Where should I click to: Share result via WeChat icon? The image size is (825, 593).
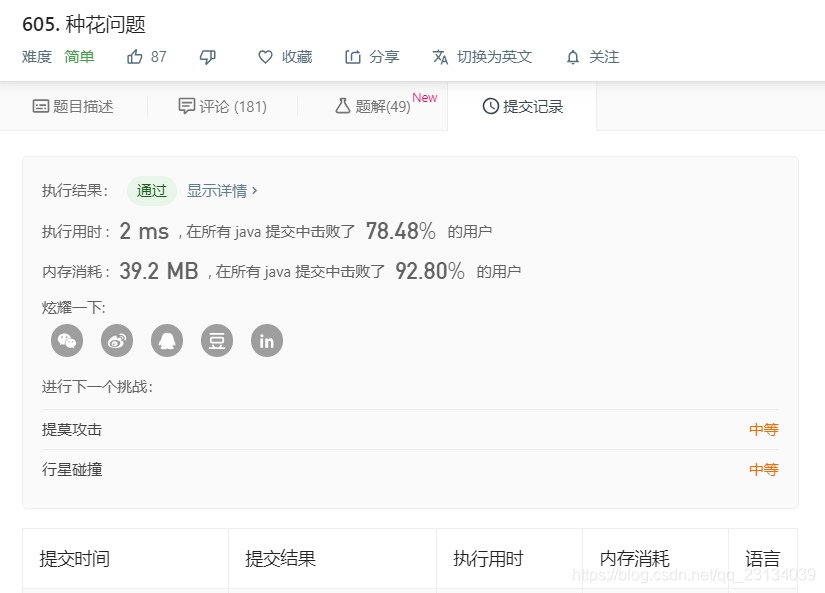(x=67, y=341)
